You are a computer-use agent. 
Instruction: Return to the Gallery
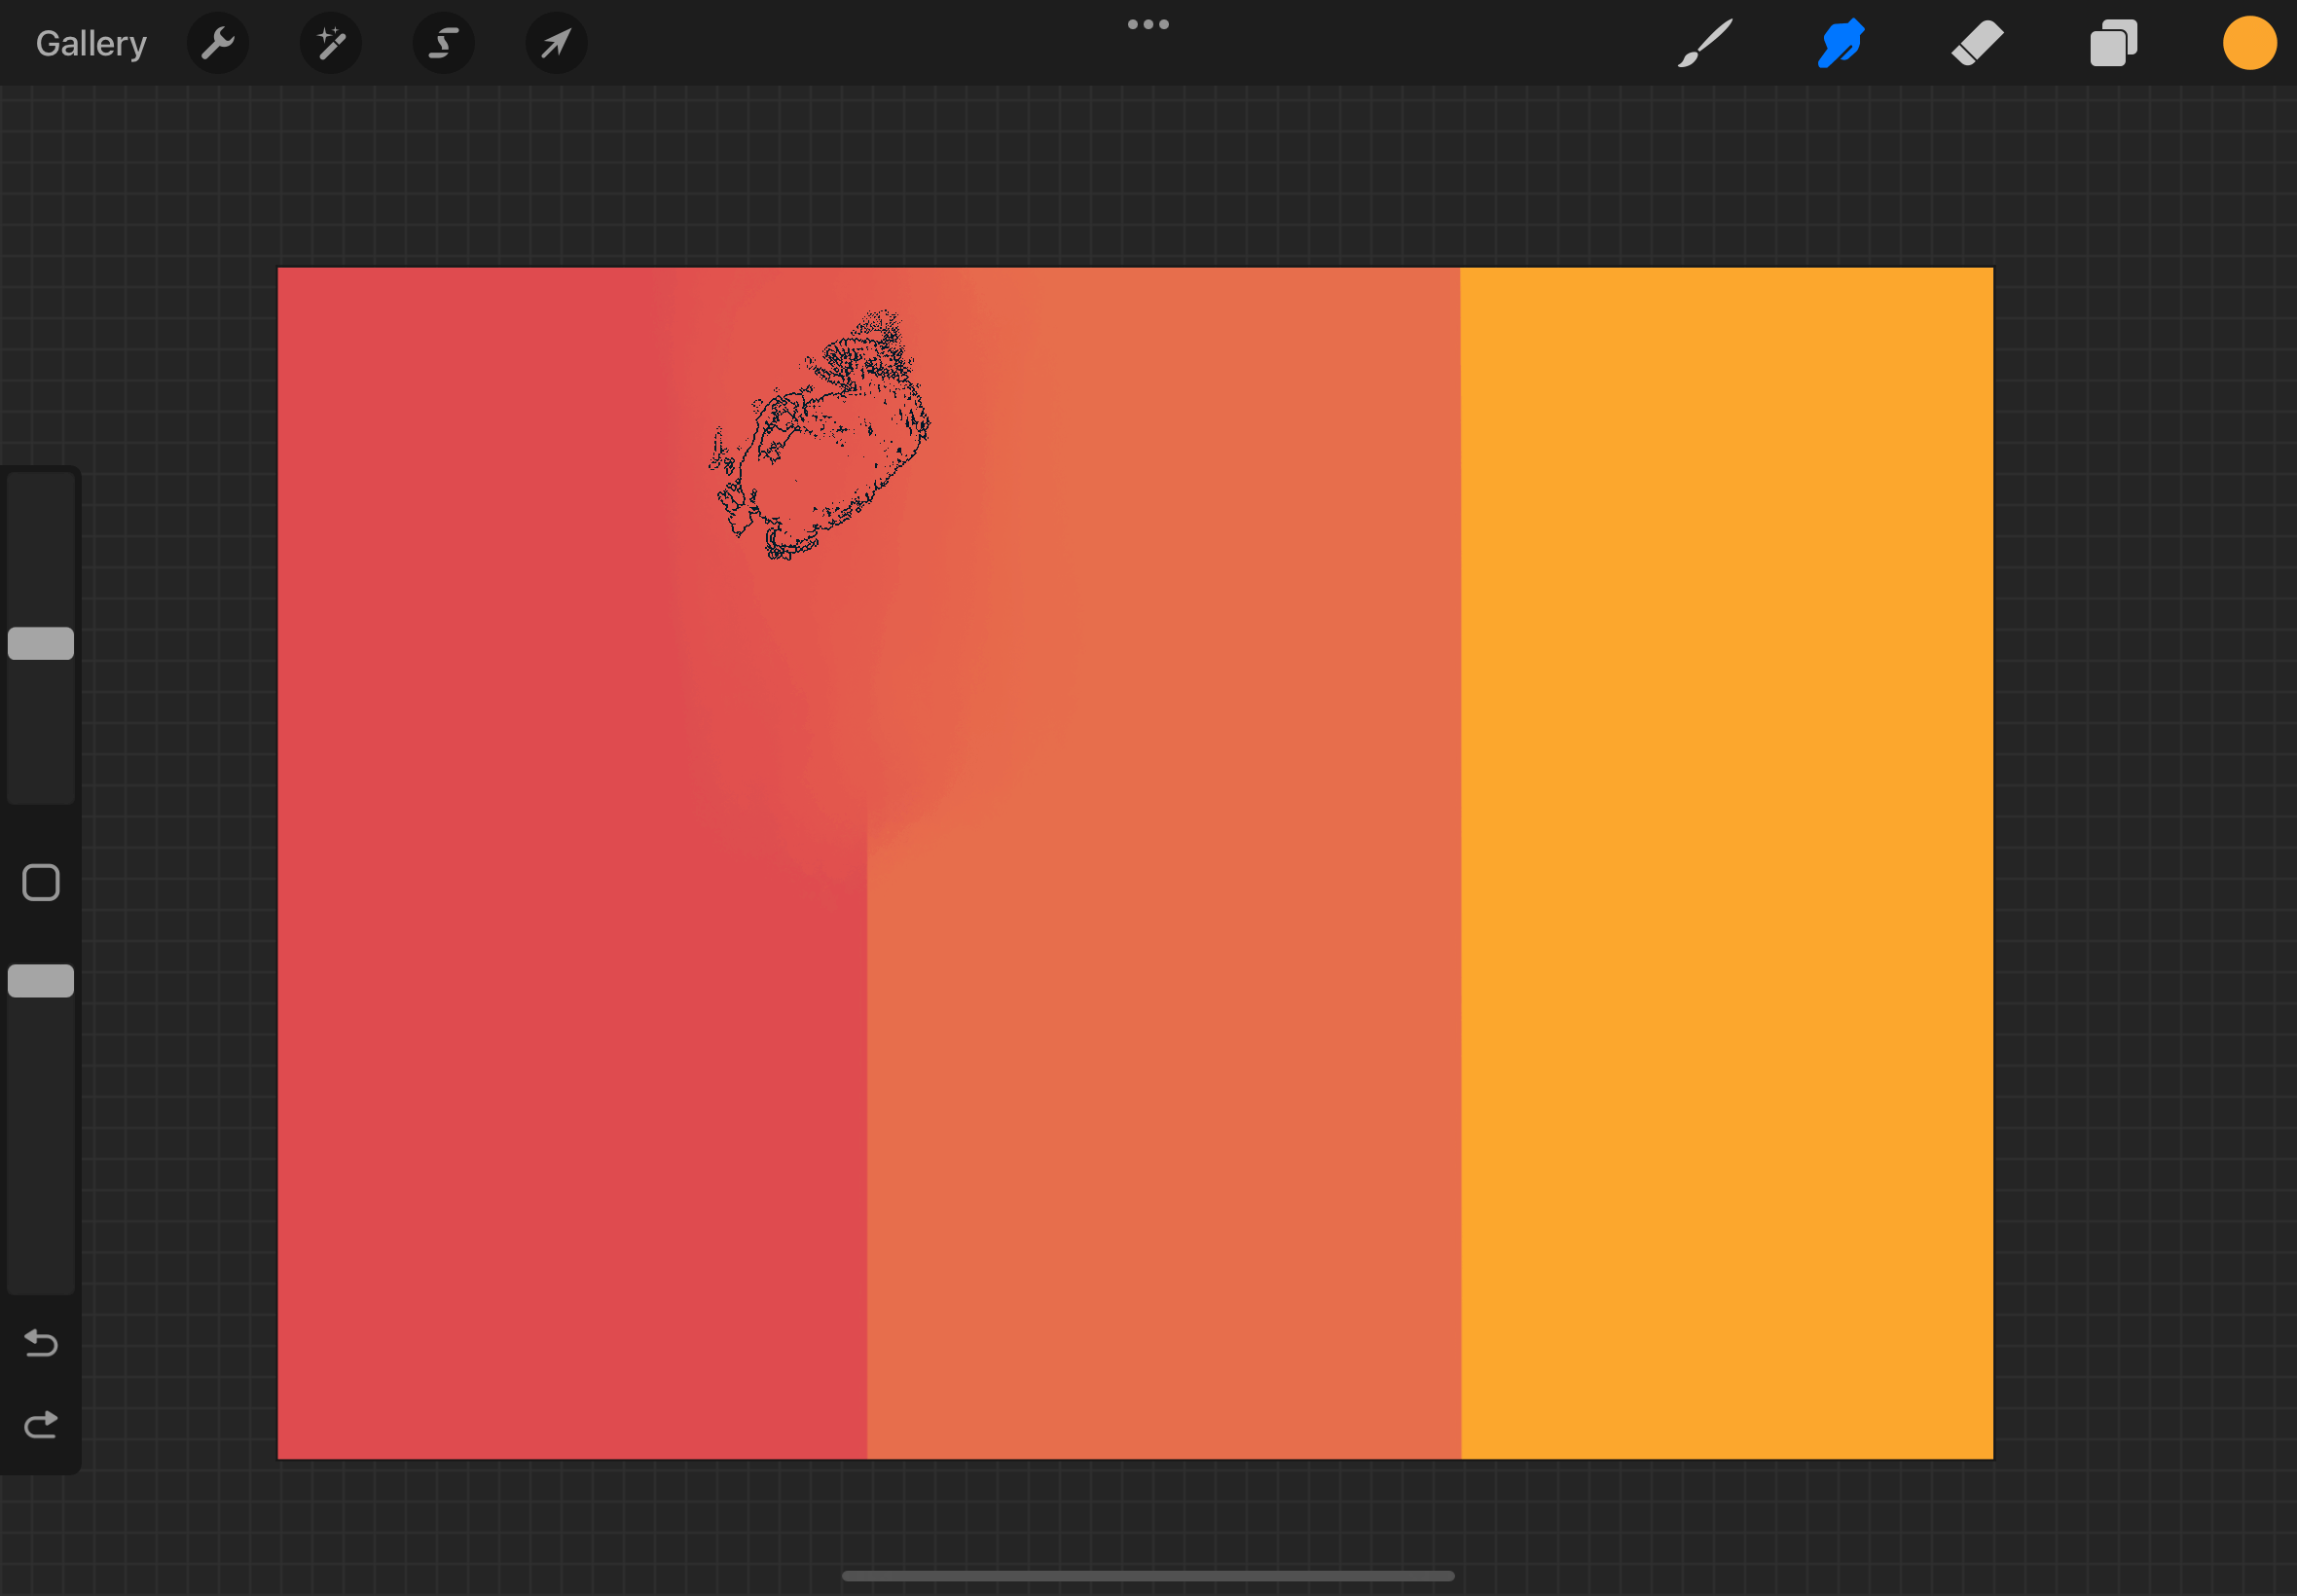tap(90, 43)
